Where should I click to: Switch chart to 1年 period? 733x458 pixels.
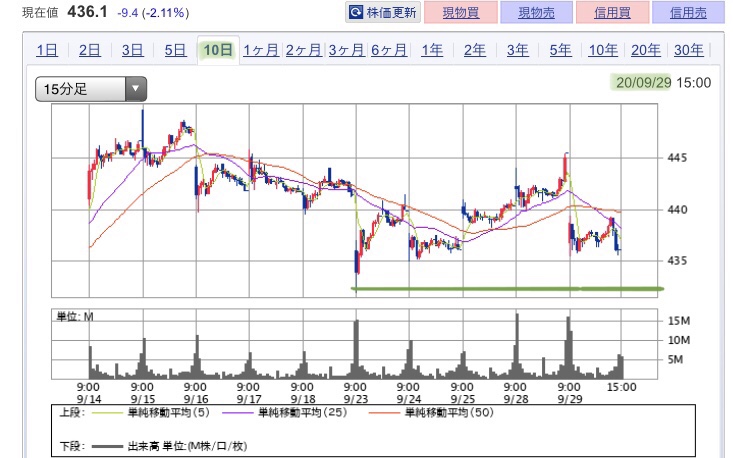pos(432,50)
